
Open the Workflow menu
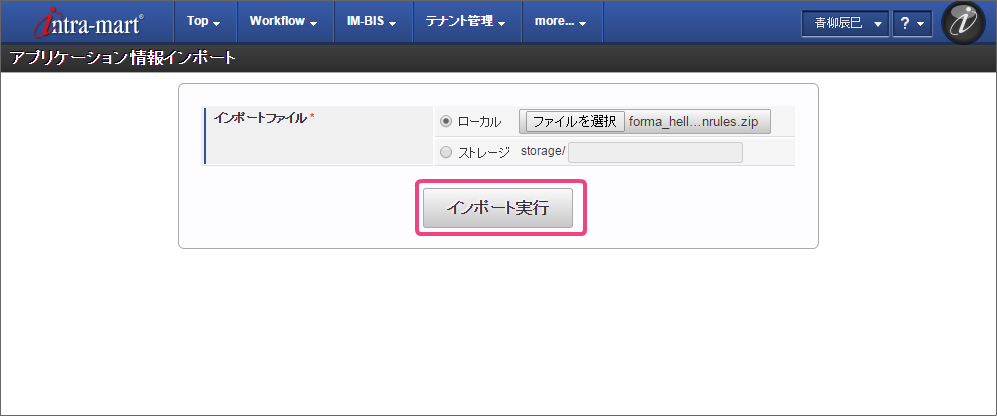[284, 21]
